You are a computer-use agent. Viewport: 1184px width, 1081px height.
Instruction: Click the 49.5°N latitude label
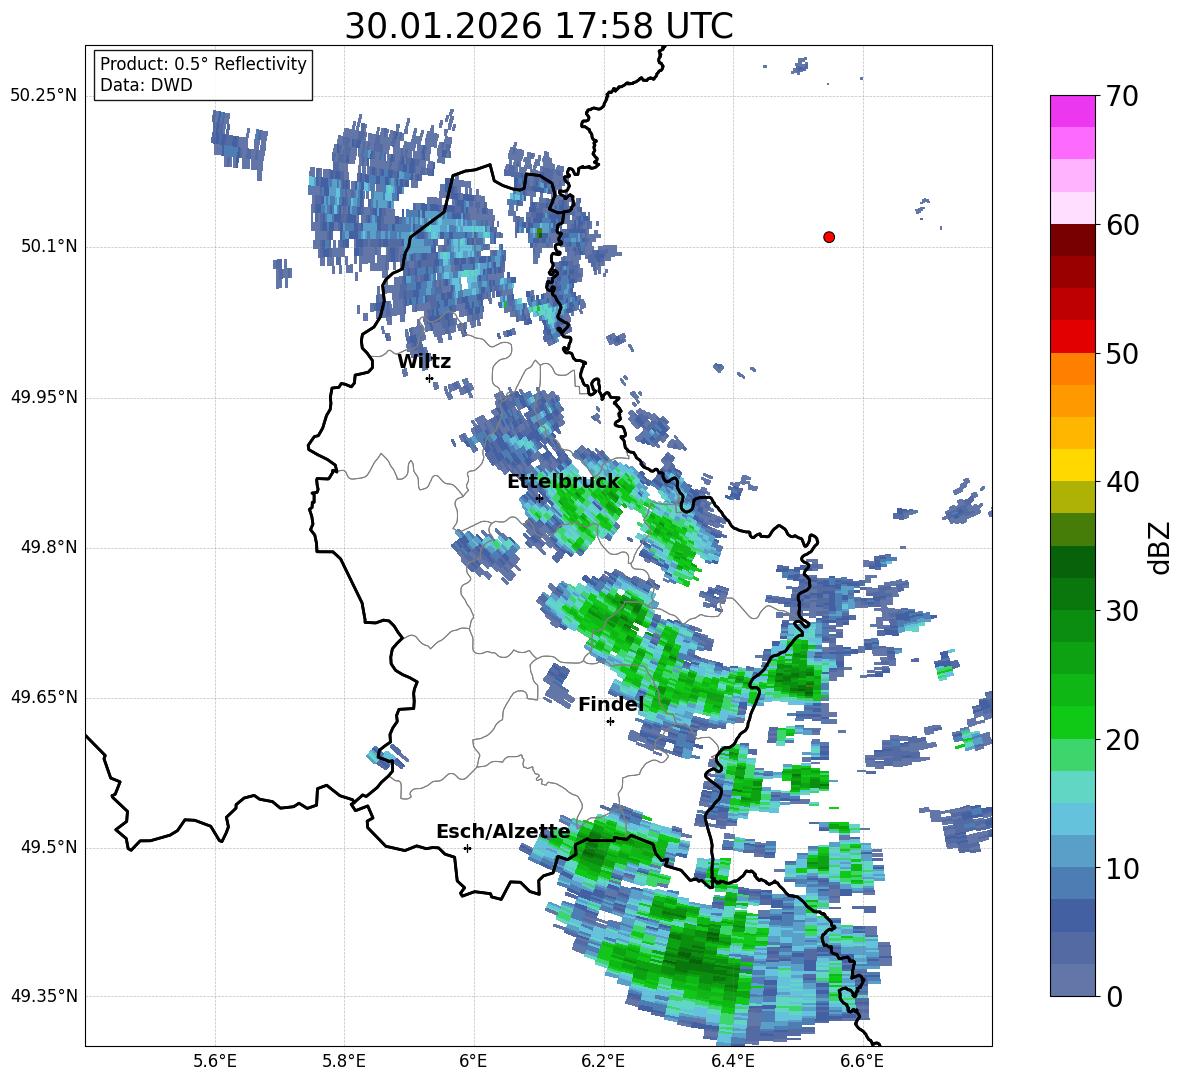[x=48, y=847]
